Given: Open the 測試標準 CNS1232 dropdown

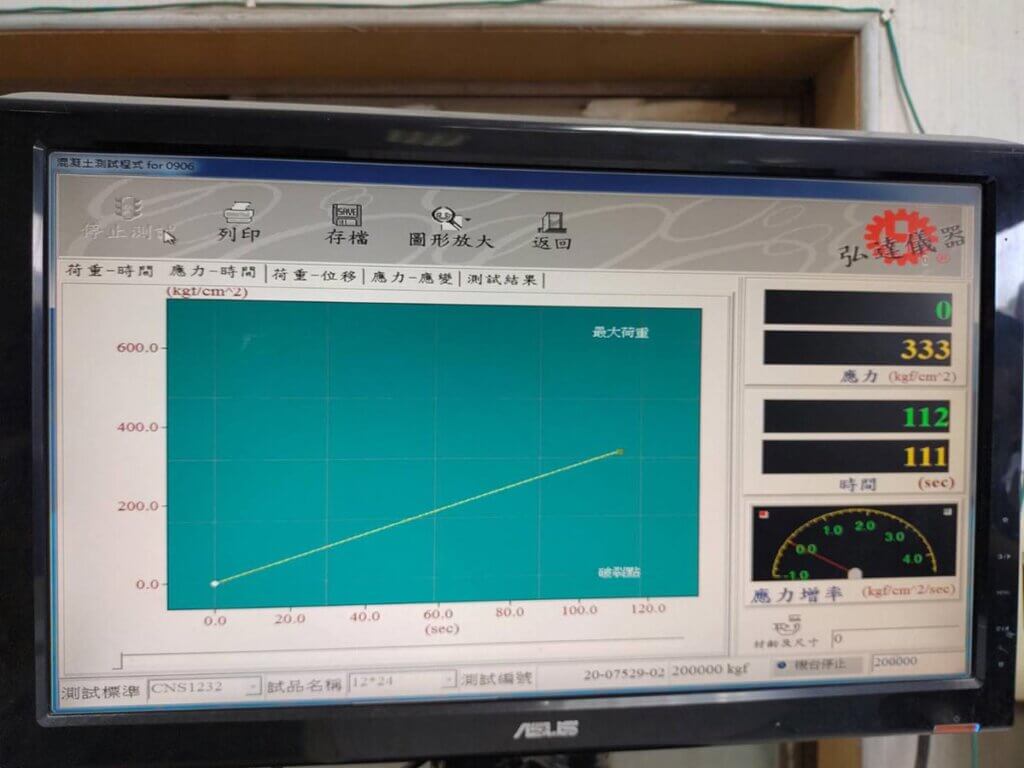Looking at the screenshot, I should tap(253, 687).
